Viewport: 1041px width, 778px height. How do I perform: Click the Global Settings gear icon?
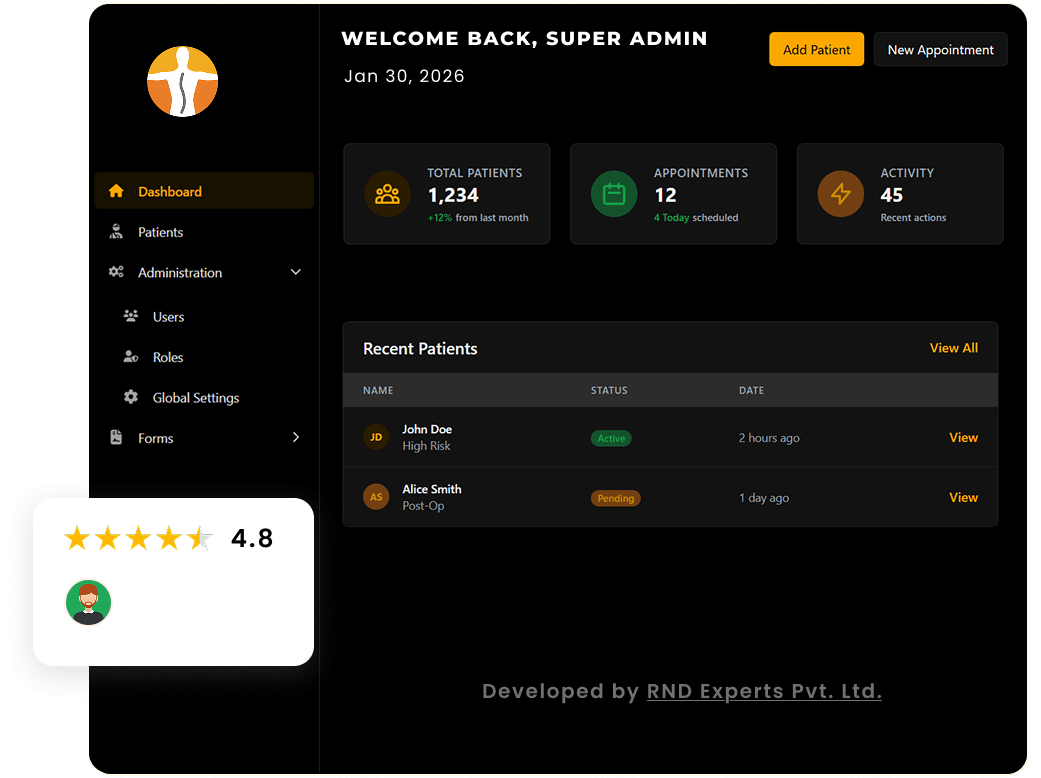click(x=131, y=398)
